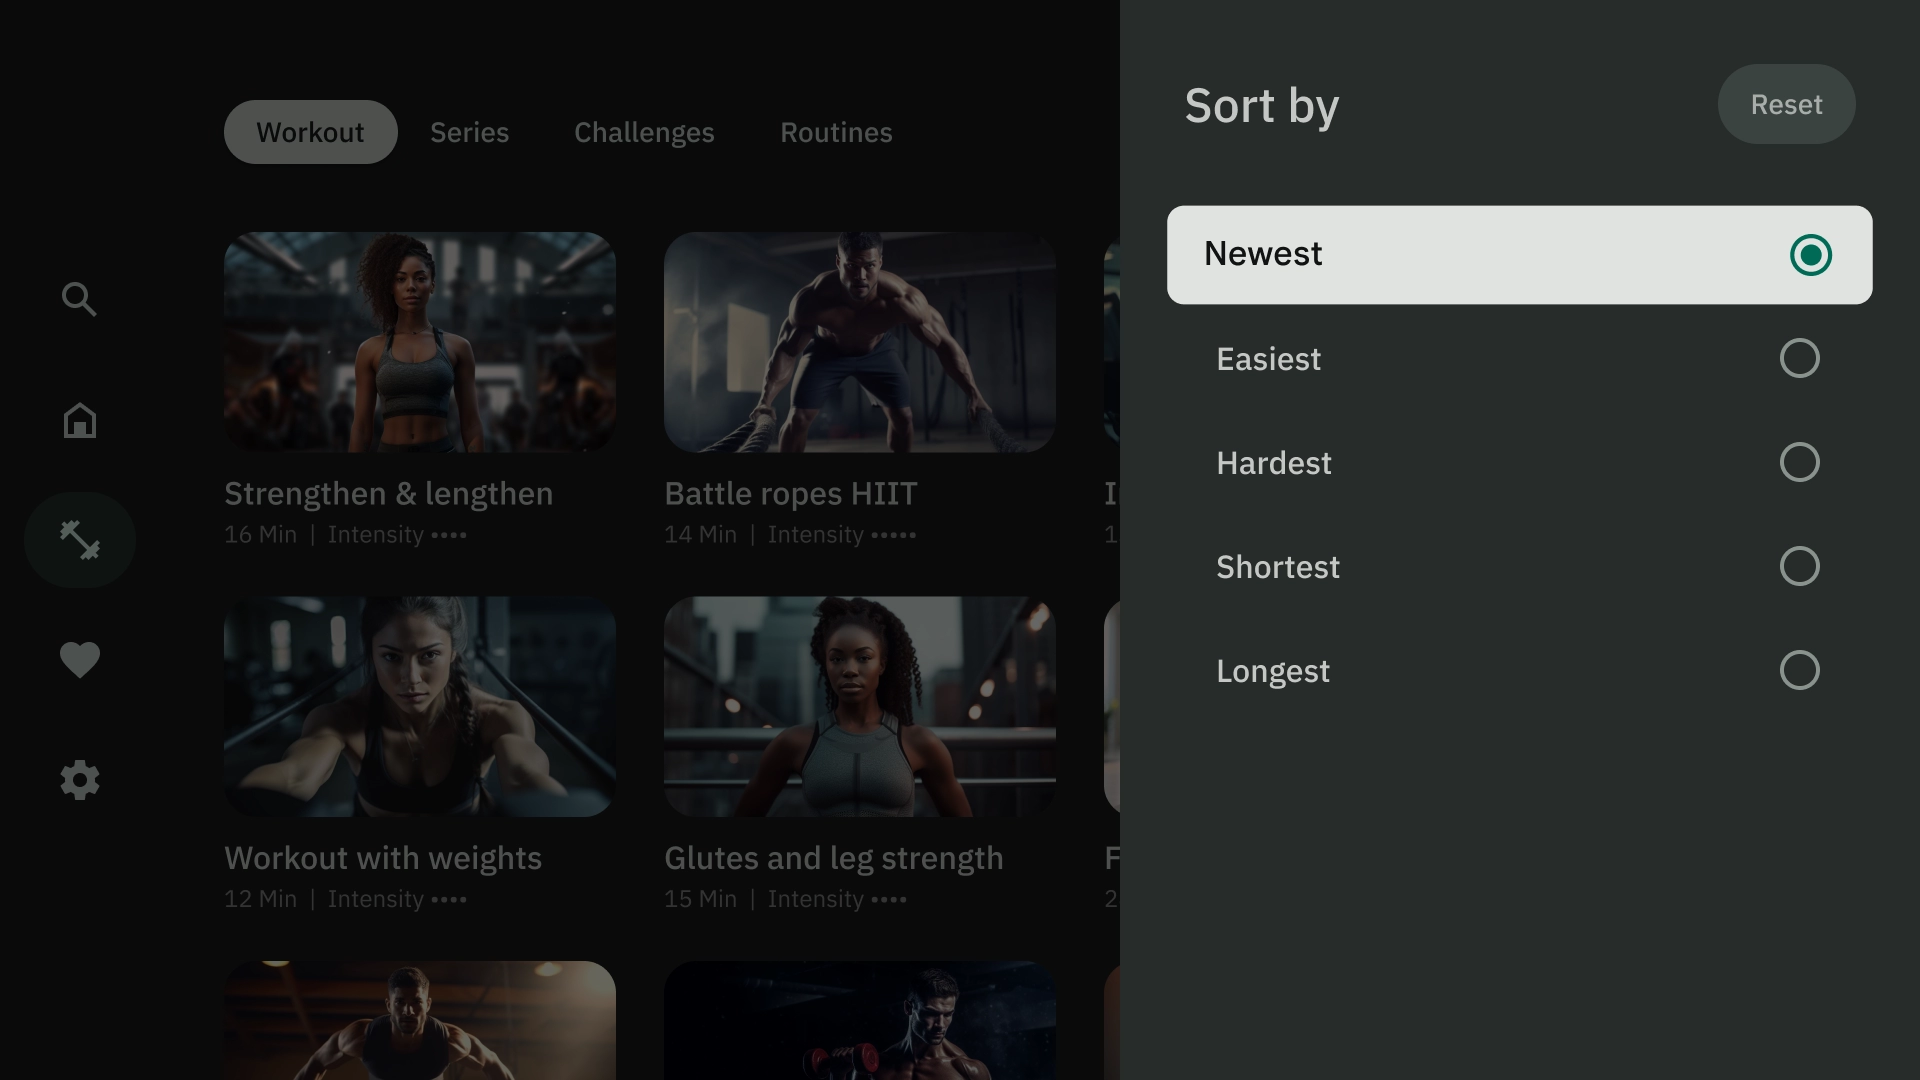Click Reset to clear sort selection
Viewport: 1920px width, 1080px height.
(1785, 104)
